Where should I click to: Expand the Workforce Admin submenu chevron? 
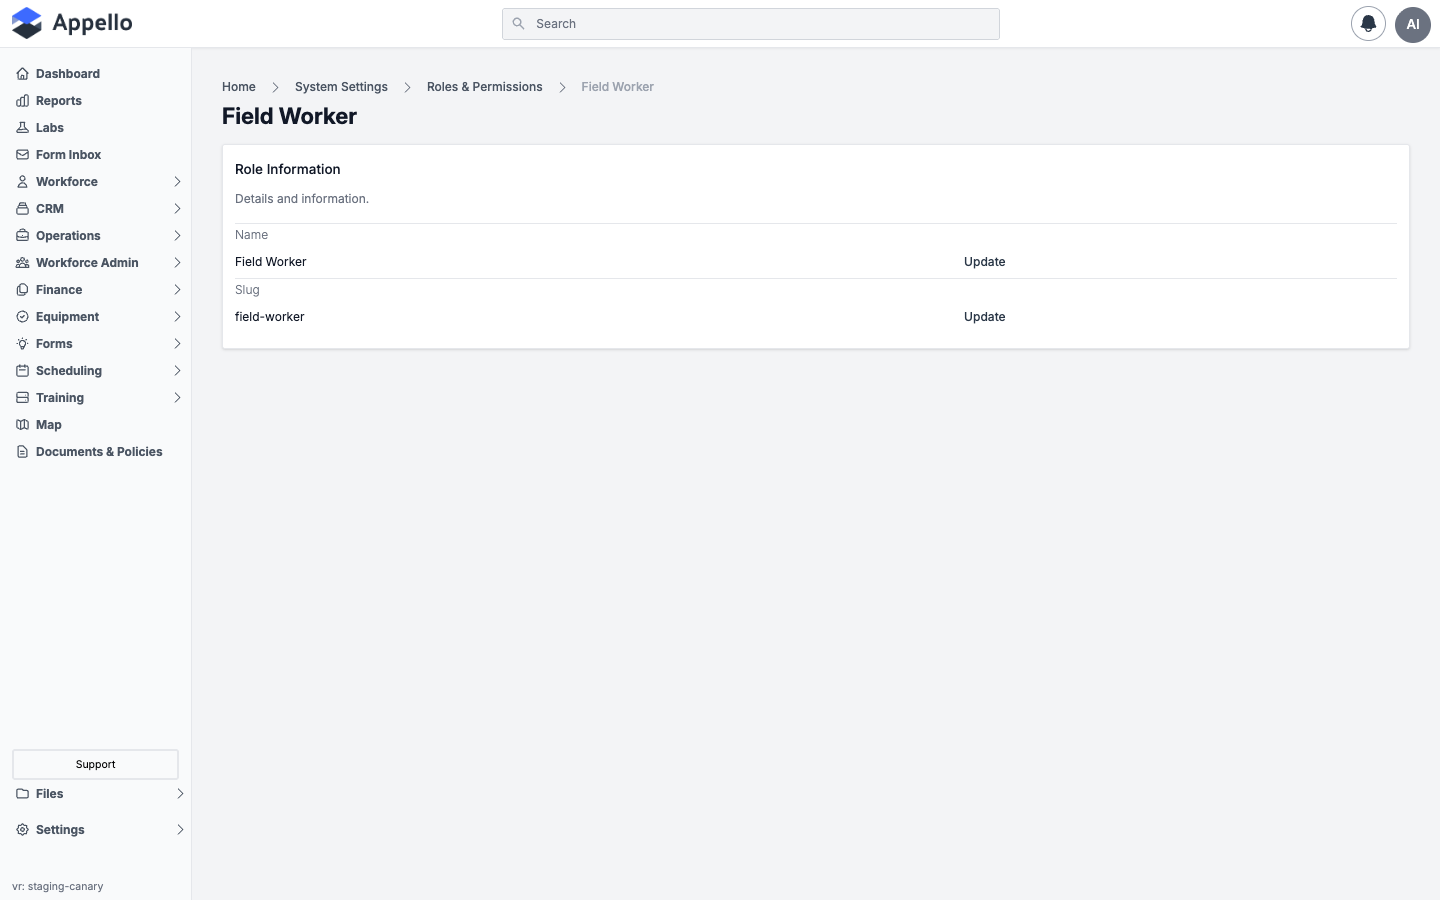pos(177,263)
